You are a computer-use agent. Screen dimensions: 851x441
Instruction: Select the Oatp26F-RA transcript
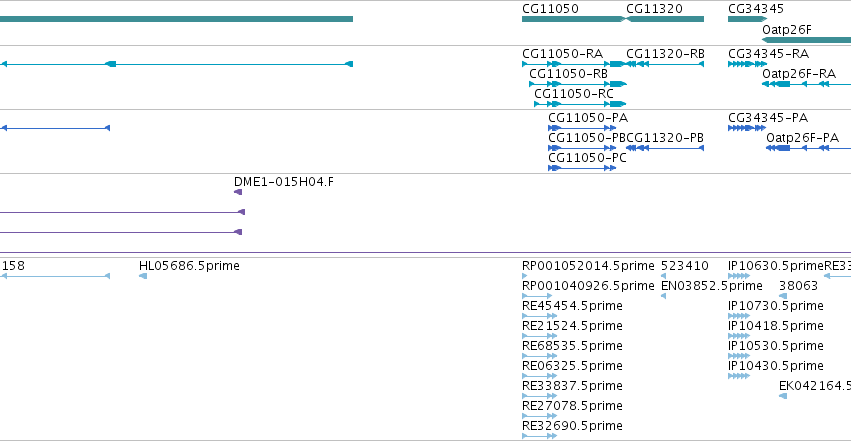(x=806, y=84)
